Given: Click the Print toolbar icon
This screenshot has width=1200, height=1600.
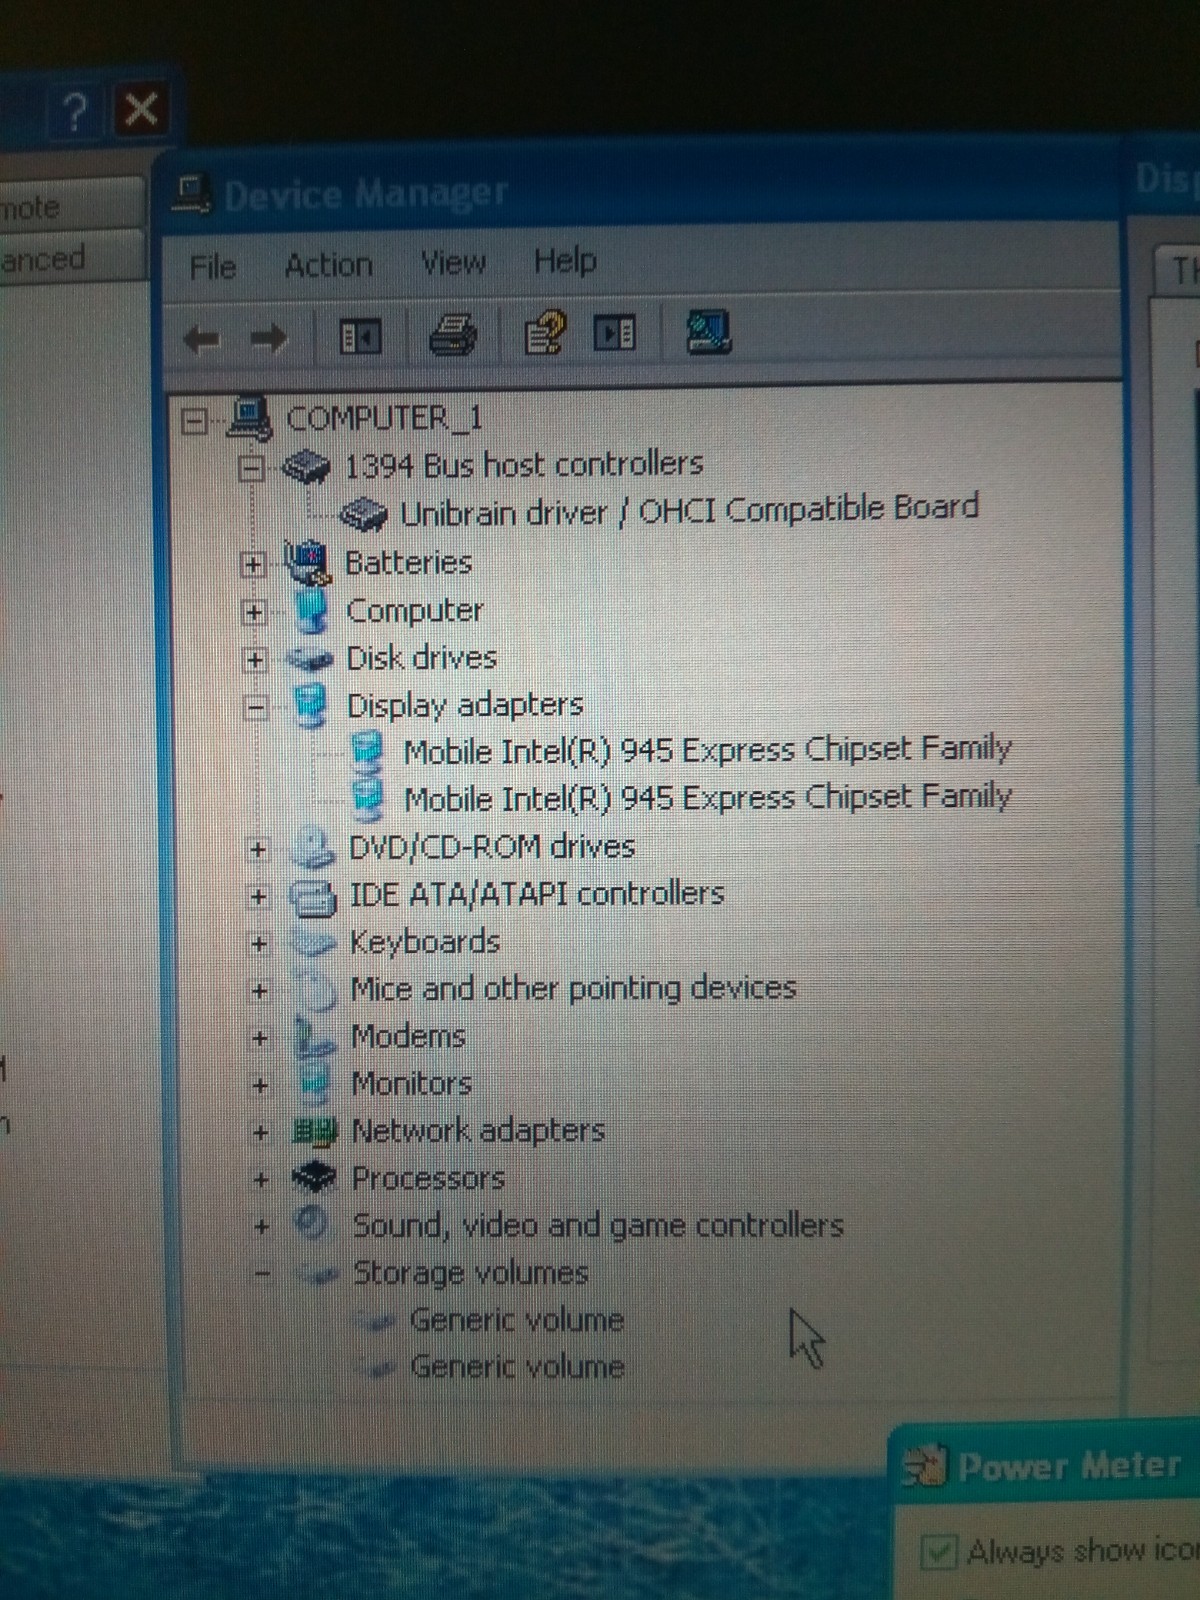Looking at the screenshot, I should 453,334.
